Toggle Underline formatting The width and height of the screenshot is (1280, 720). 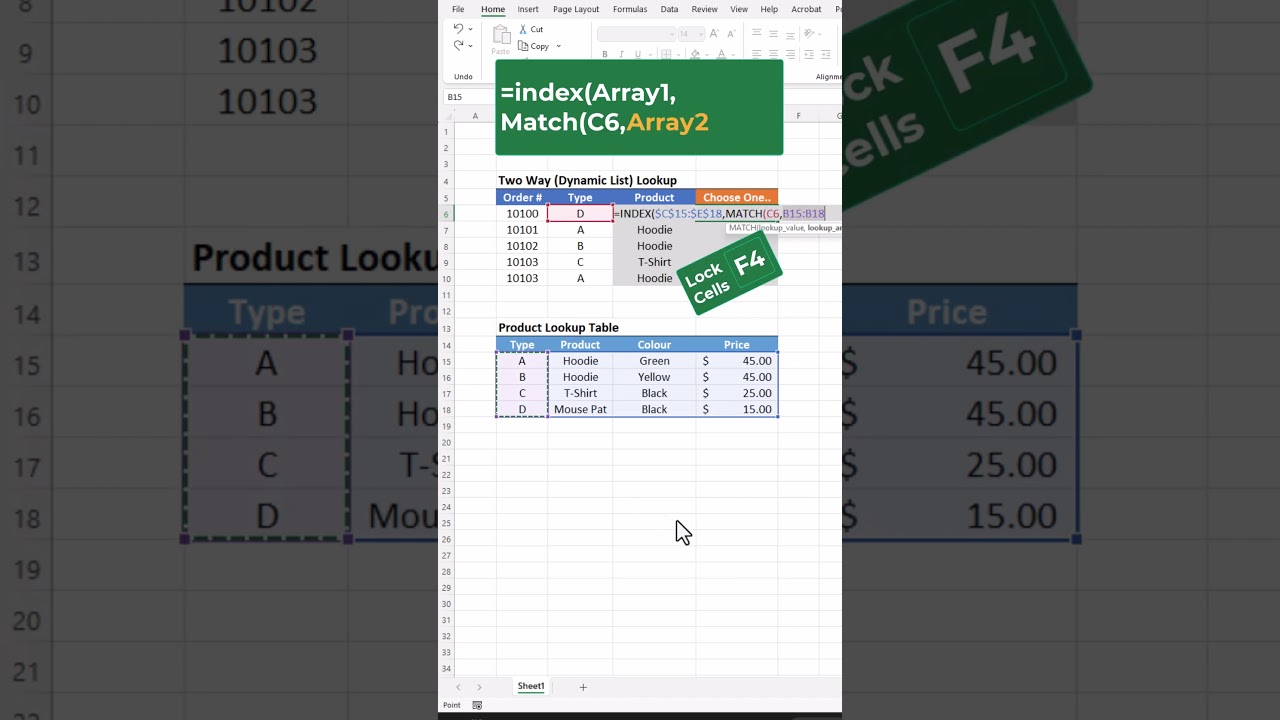tap(637, 54)
